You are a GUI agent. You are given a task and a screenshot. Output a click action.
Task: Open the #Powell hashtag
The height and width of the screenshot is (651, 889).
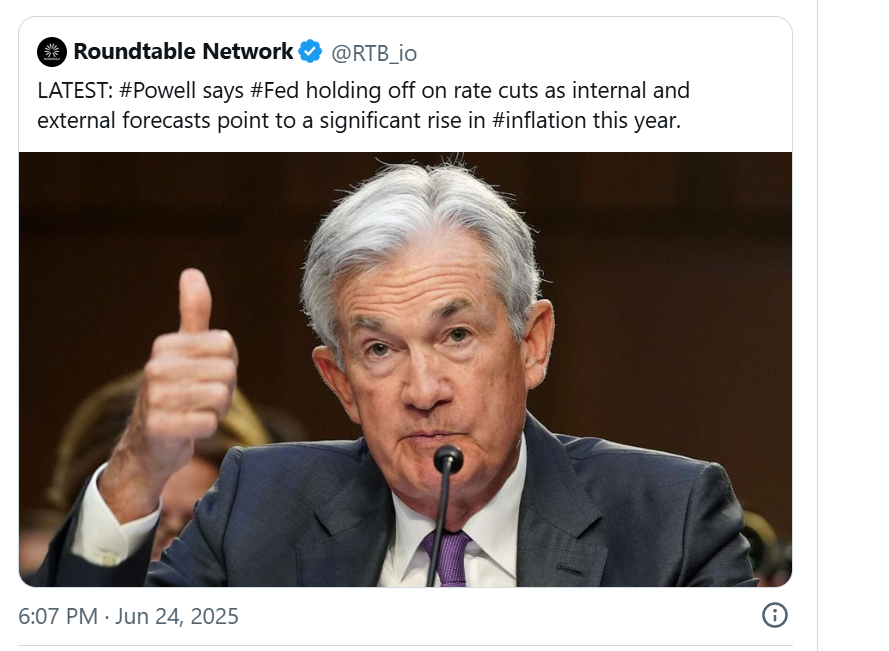click(x=156, y=91)
